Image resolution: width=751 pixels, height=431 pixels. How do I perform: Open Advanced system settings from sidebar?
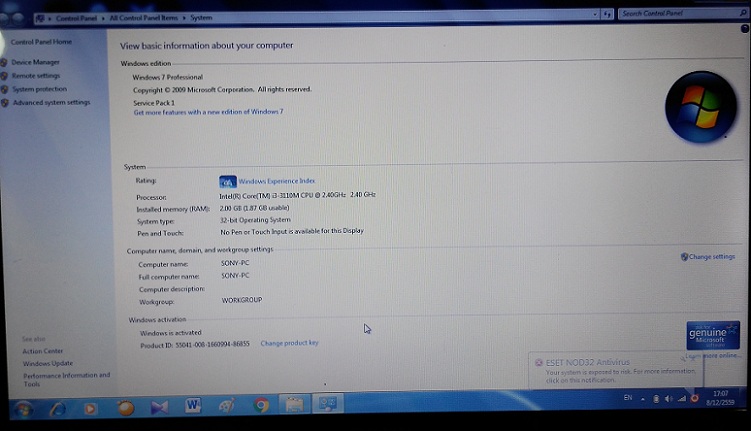[x=51, y=102]
